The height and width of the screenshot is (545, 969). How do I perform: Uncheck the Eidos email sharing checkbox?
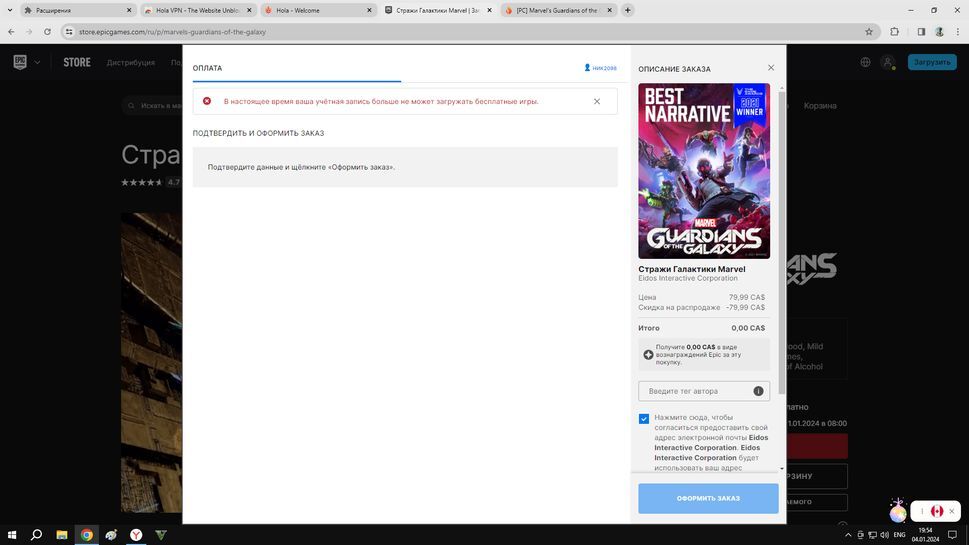click(644, 419)
